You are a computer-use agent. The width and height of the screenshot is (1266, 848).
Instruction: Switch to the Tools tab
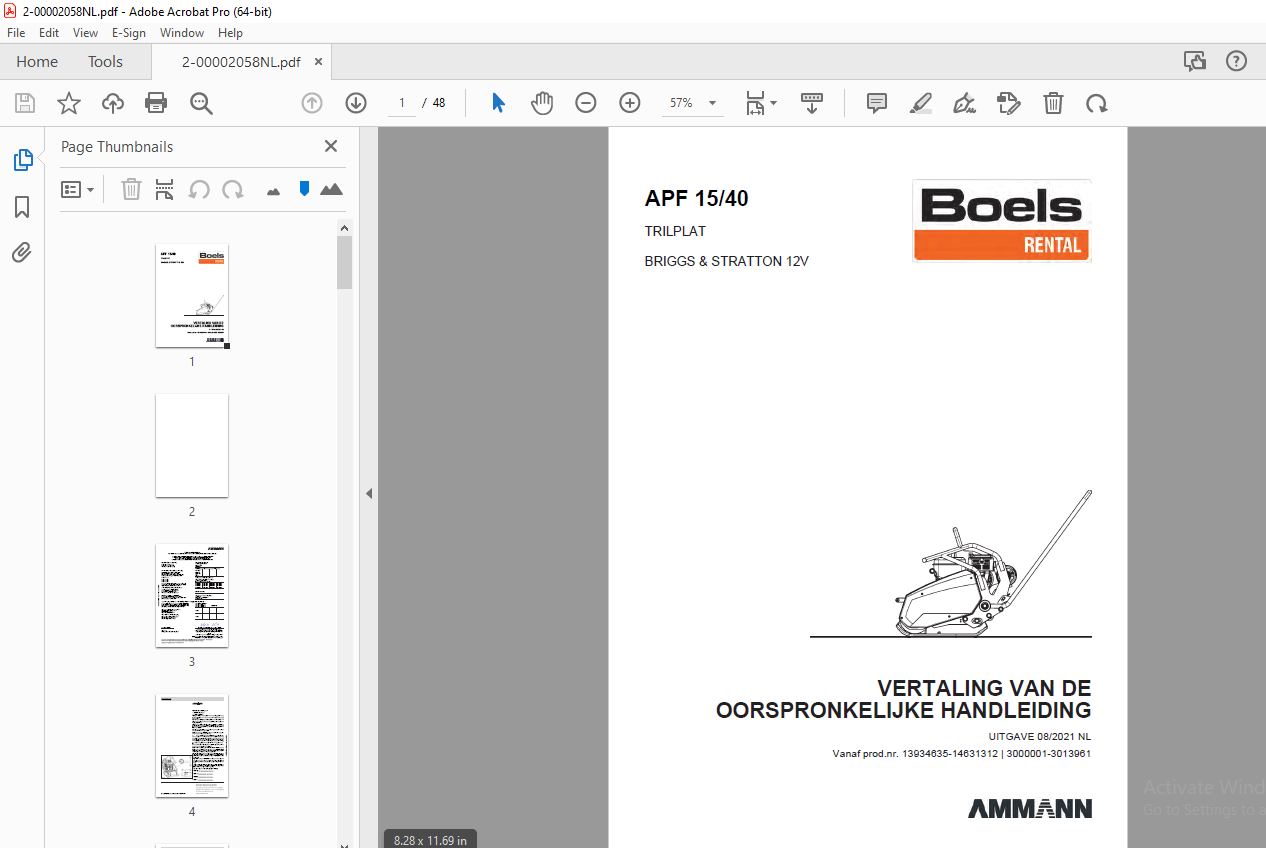click(x=105, y=61)
